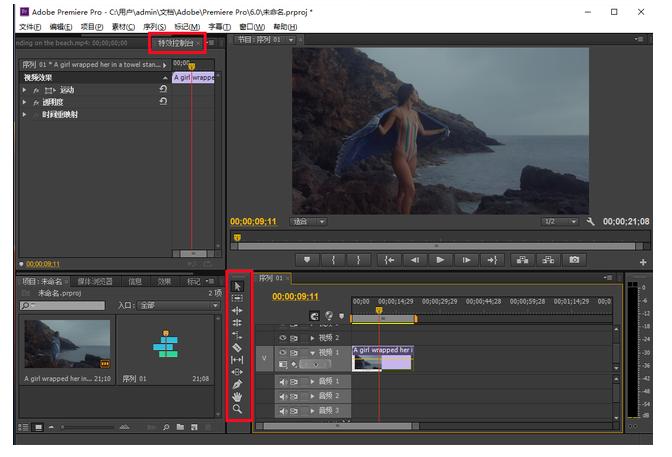Click the Export Frame camera icon
Image resolution: width=672 pixels, height=457 pixels.
(x=574, y=260)
